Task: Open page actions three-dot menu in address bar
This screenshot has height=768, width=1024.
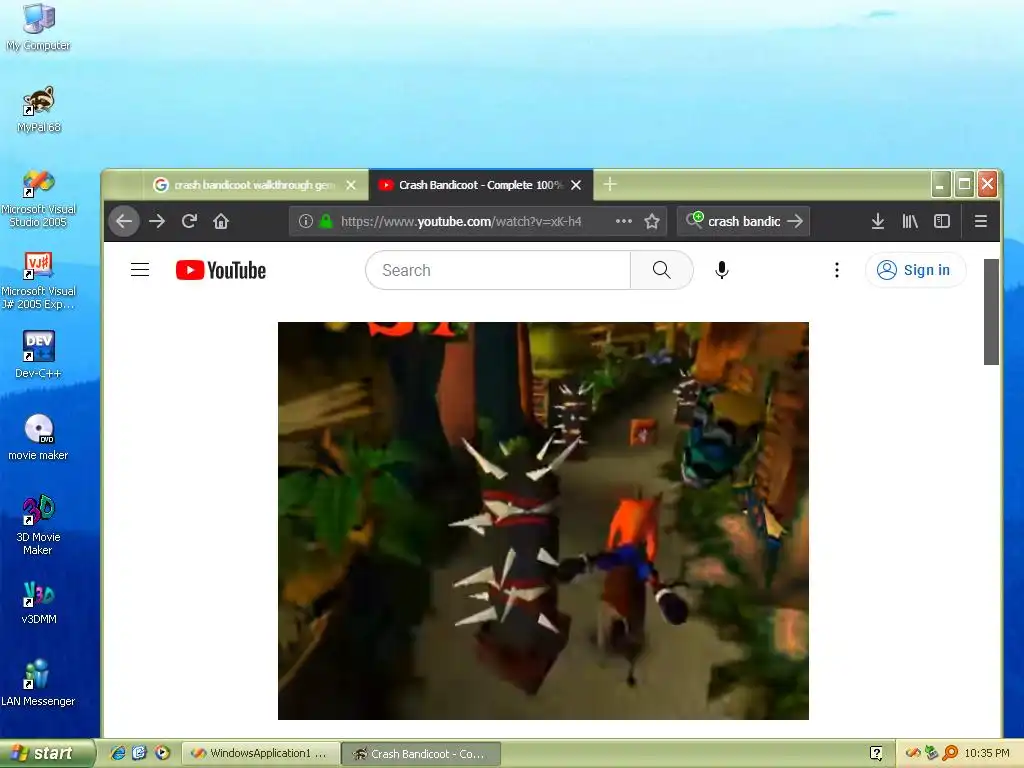Action: pos(624,221)
